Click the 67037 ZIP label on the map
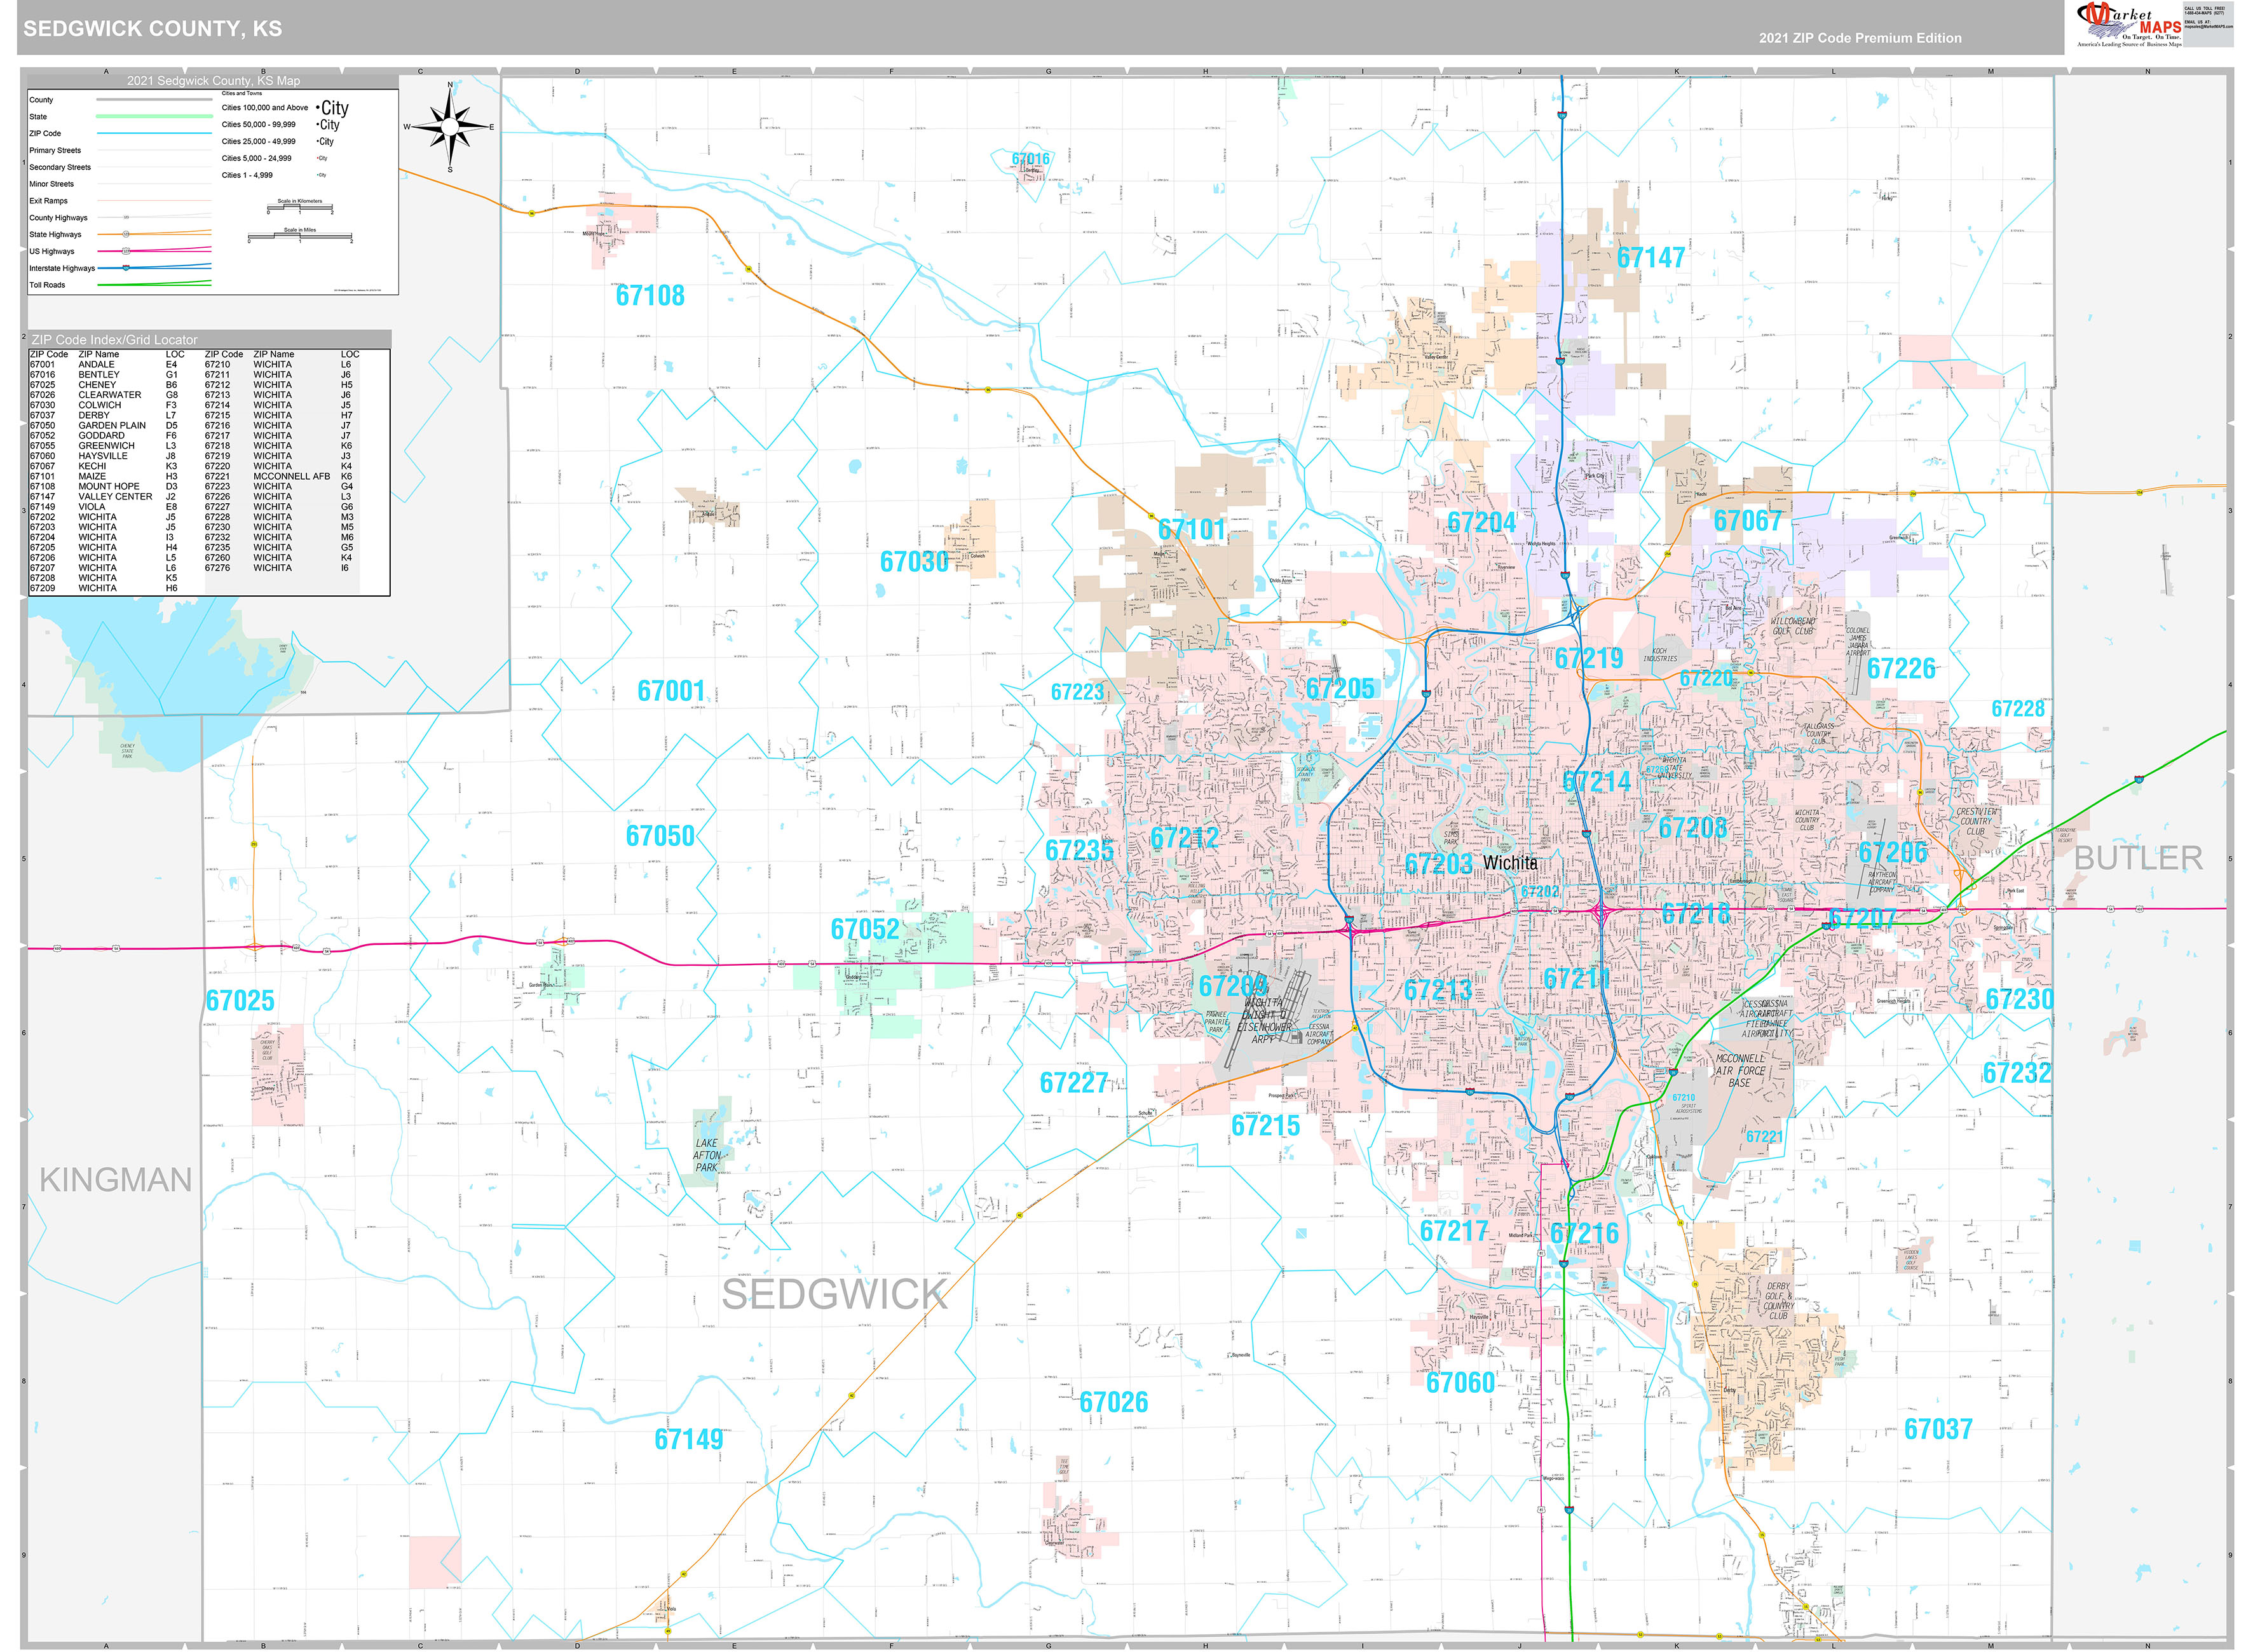This screenshot has width=2253, height=1652. (1939, 1429)
